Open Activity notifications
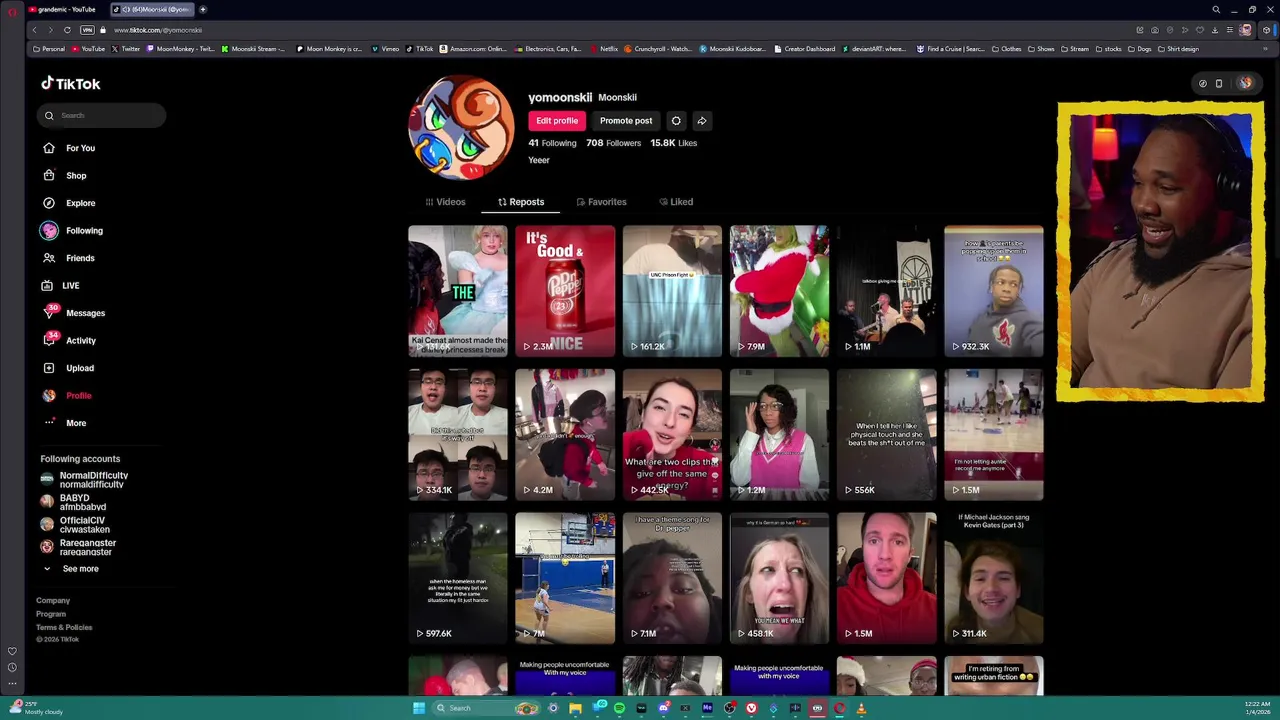 coord(69,340)
